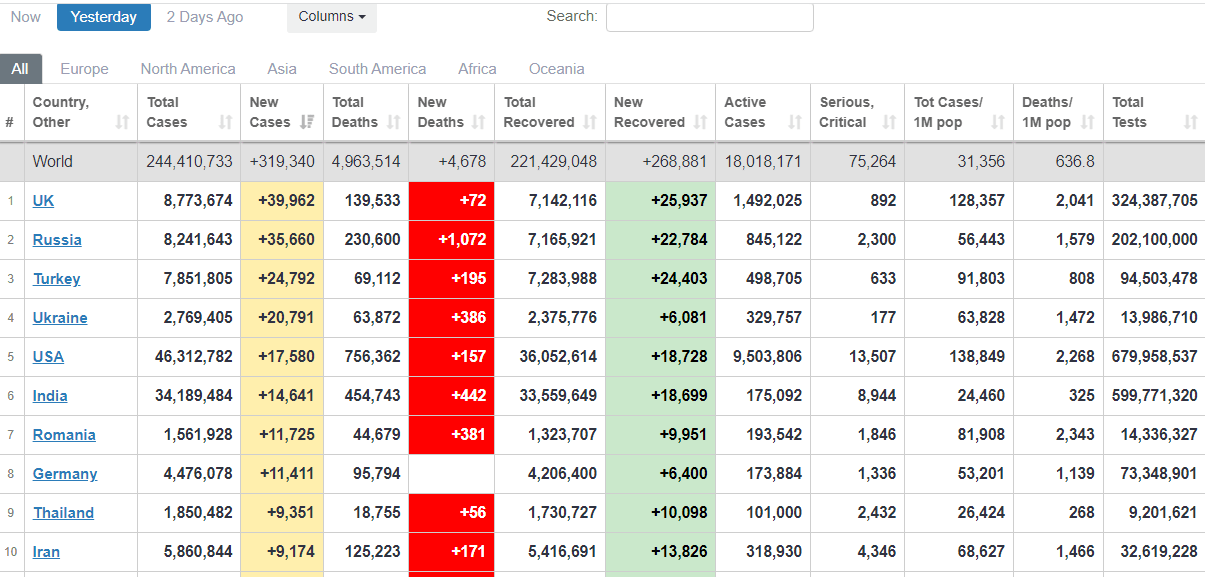
Task: Open the Thailand country link
Action: [63, 513]
